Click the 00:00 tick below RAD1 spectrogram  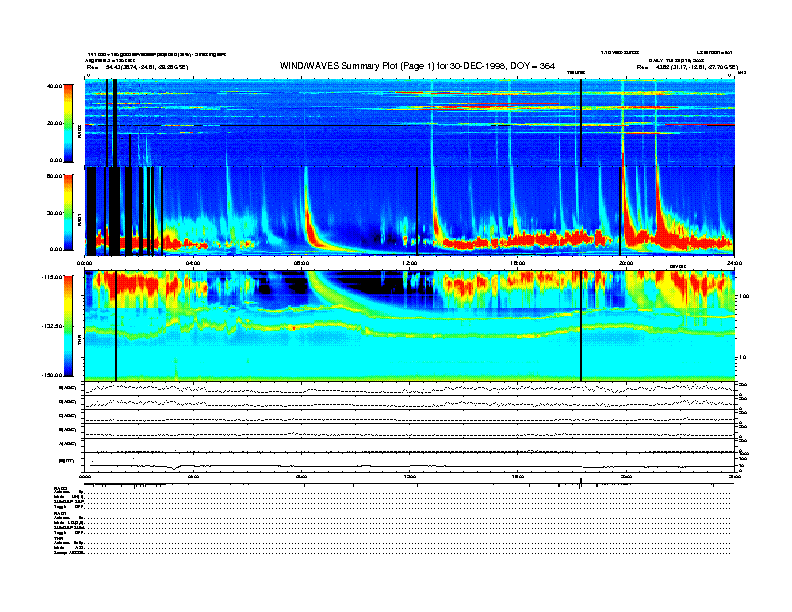tap(85, 263)
